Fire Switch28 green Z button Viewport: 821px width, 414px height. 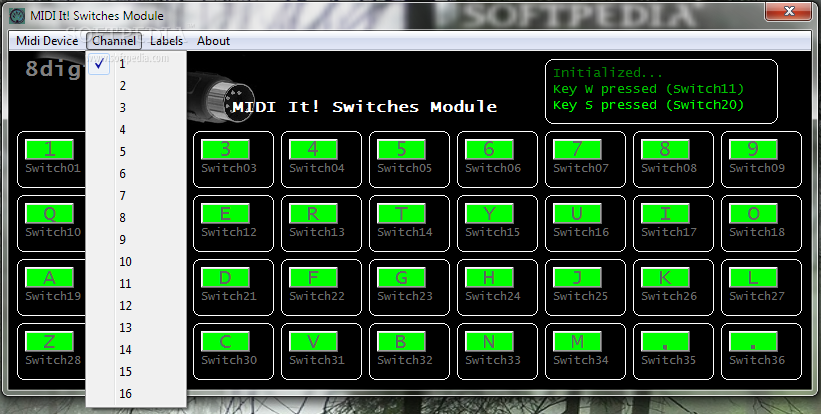click(49, 342)
